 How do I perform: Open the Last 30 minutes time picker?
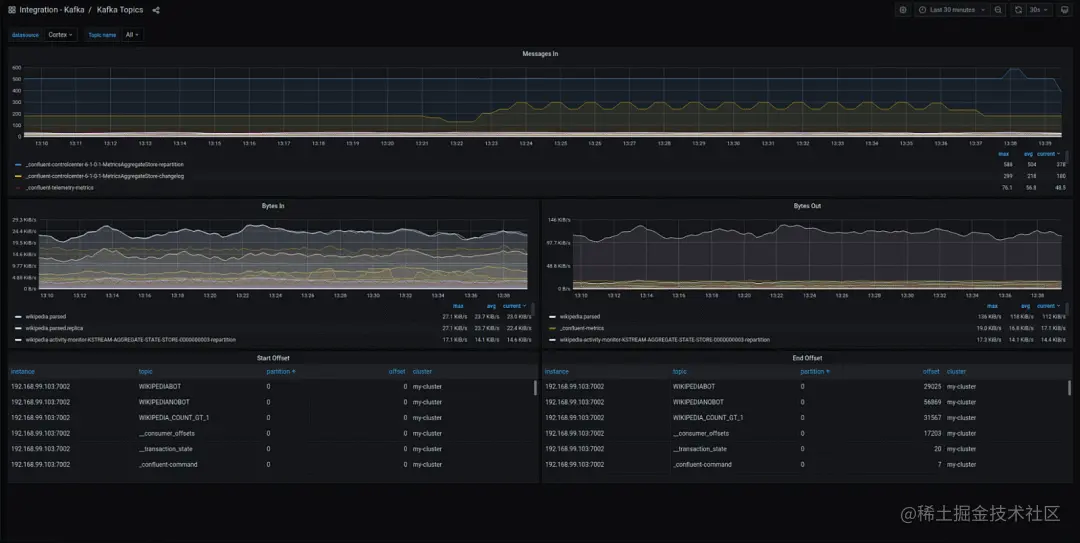pyautogui.click(x=953, y=10)
